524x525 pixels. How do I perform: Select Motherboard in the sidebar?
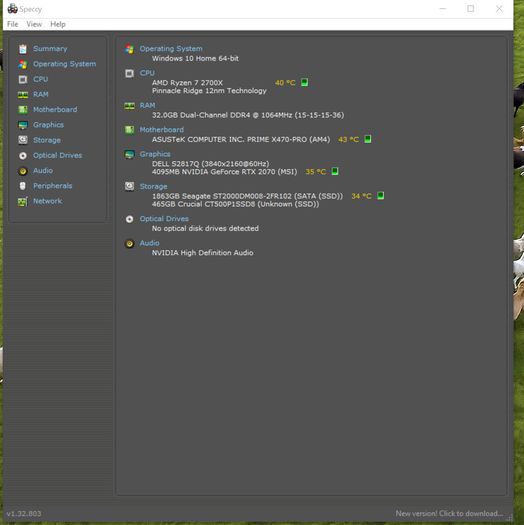click(55, 109)
